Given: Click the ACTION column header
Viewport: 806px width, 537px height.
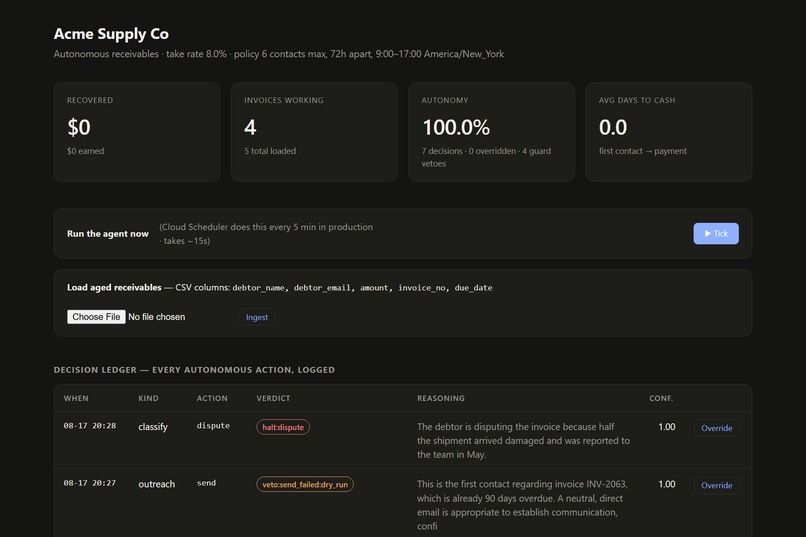Looking at the screenshot, I should [x=212, y=398].
